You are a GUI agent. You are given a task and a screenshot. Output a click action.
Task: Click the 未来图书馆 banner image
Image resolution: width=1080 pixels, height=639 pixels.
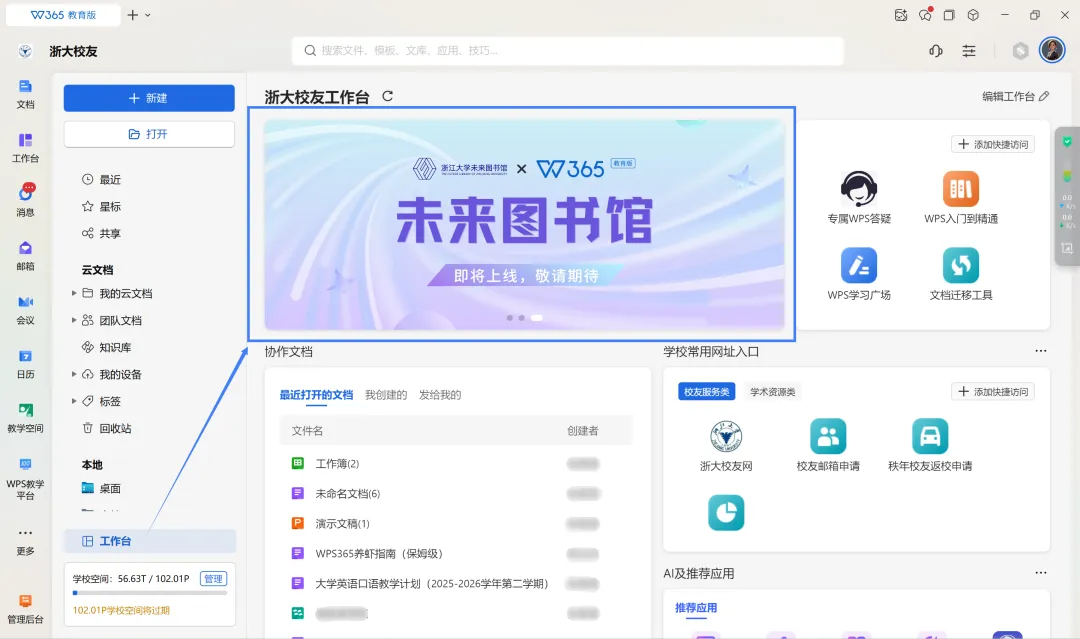pyautogui.click(x=524, y=224)
